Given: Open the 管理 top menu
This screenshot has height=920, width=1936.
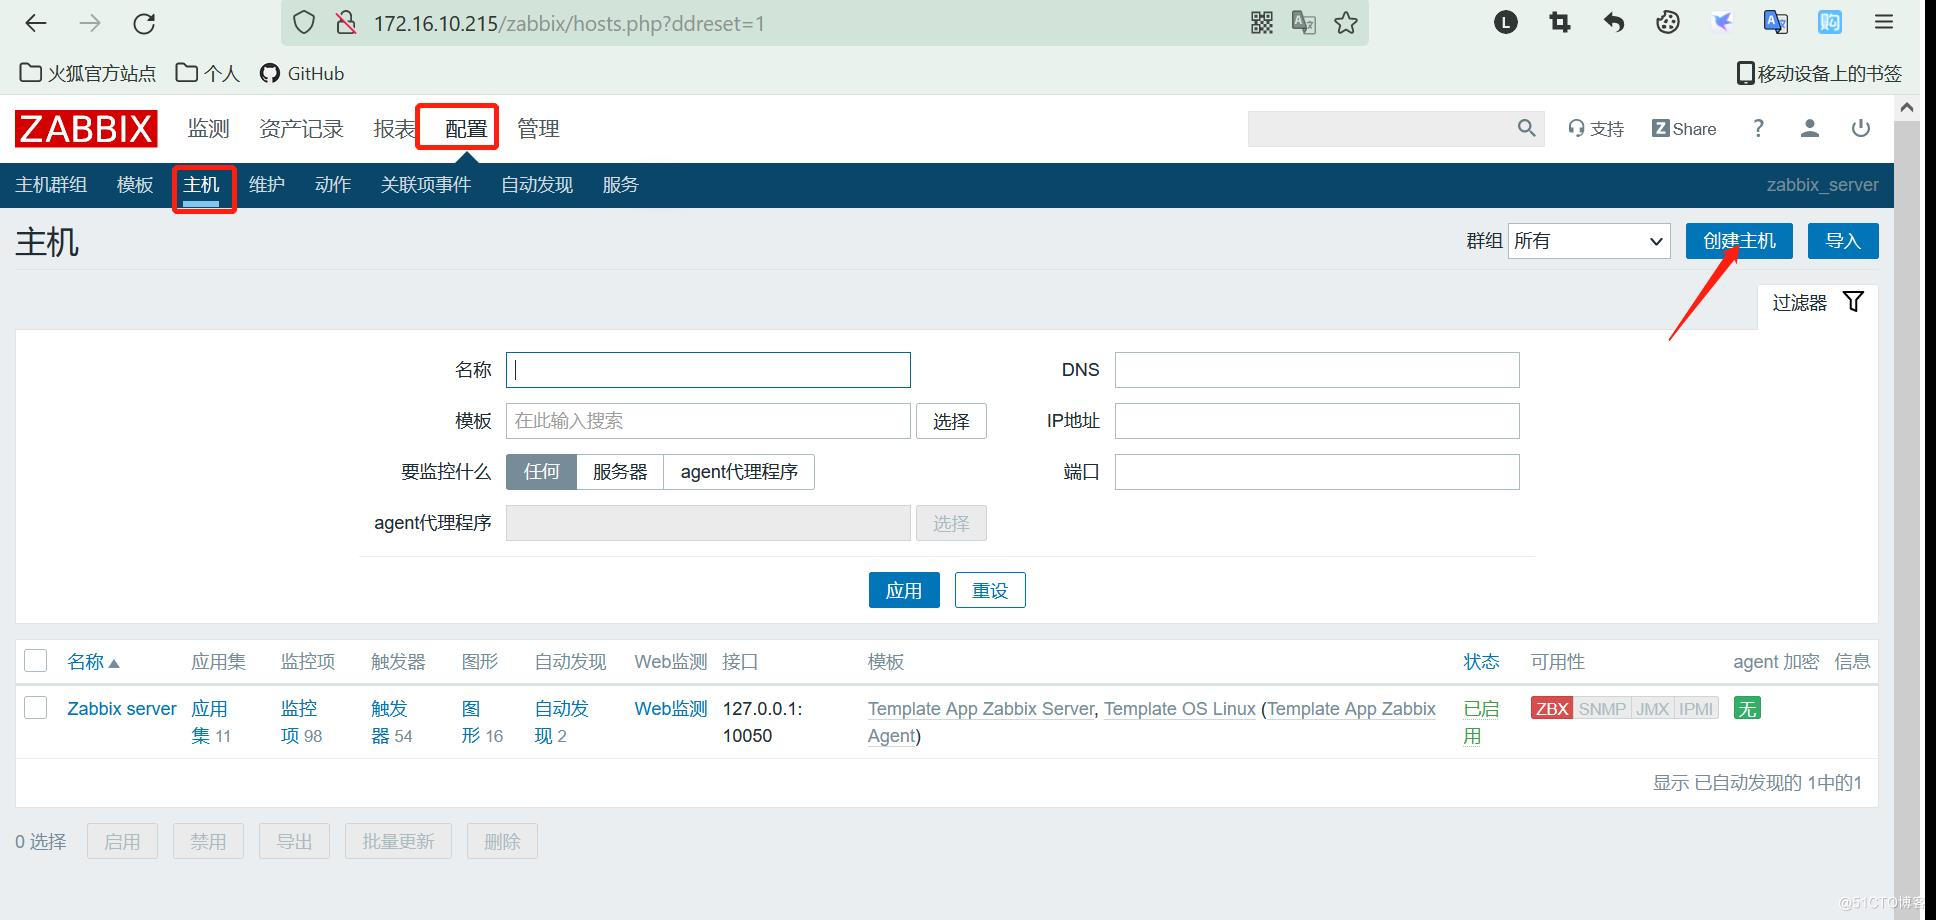Looking at the screenshot, I should [x=538, y=128].
